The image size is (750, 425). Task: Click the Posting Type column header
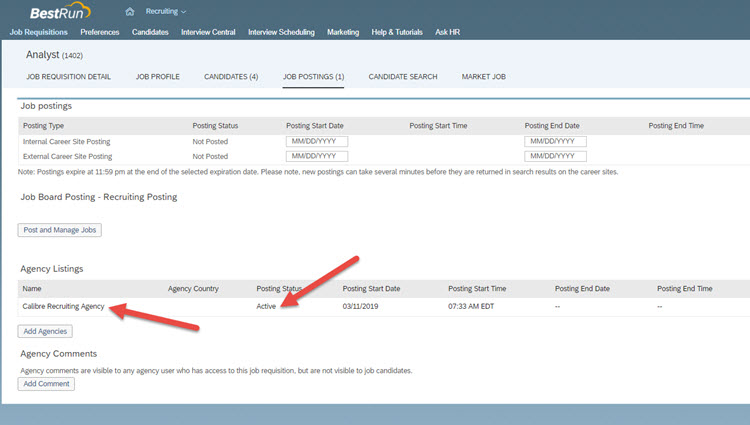[44, 126]
